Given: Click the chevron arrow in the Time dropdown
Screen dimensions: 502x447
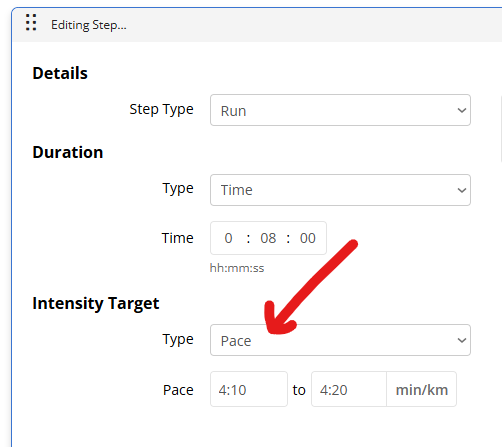Looking at the screenshot, I should [x=462, y=190].
